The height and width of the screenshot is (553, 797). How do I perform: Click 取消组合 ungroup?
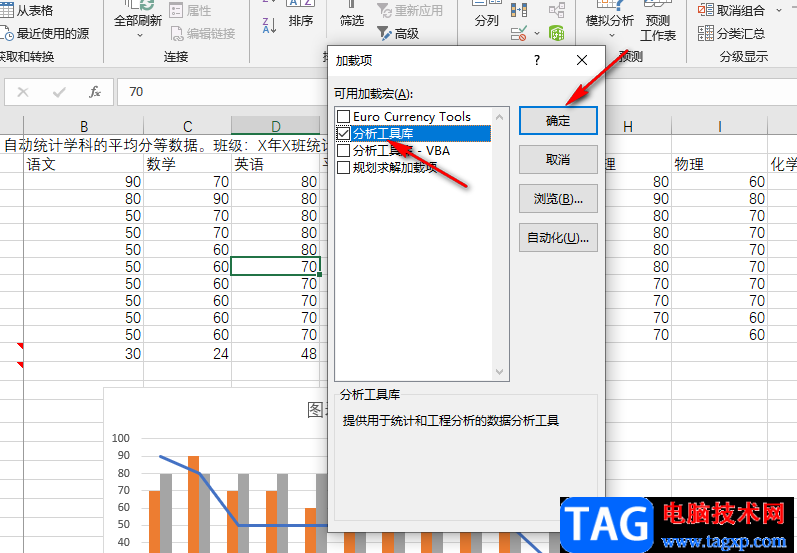point(731,10)
